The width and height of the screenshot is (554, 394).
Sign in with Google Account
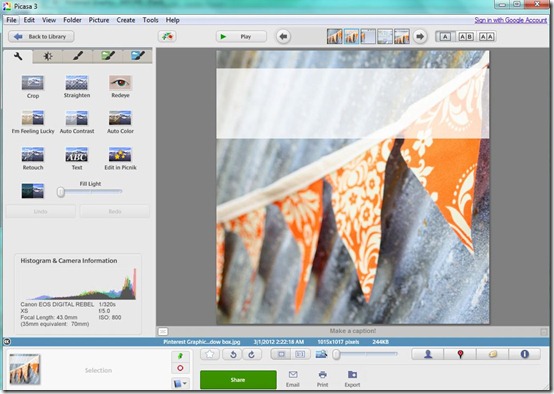(x=511, y=20)
